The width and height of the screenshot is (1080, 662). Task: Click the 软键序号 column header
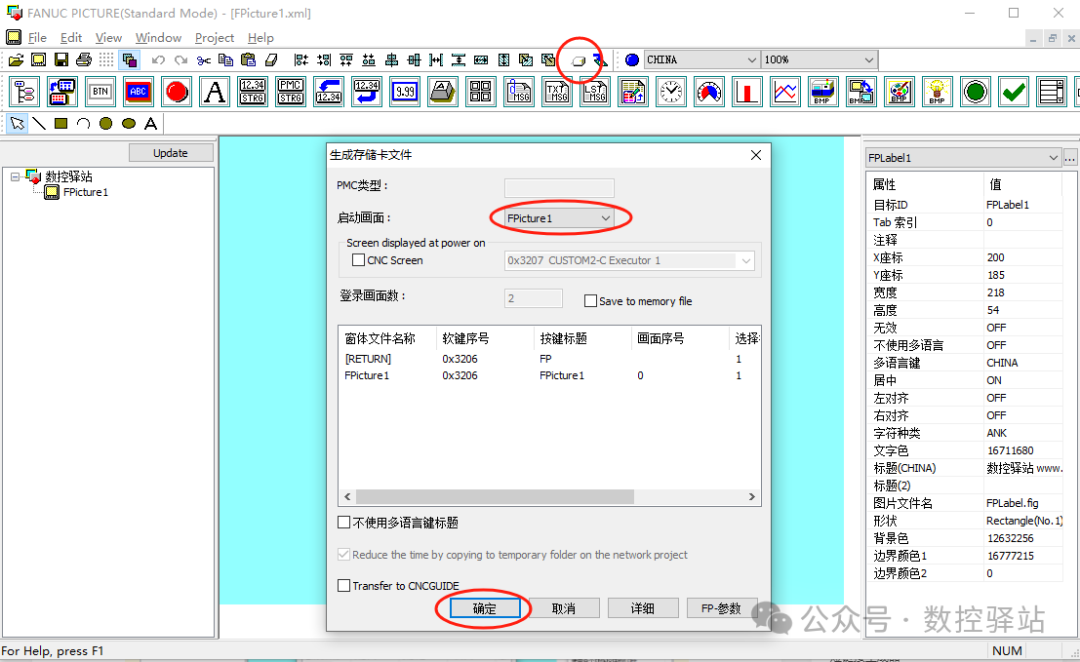coord(485,338)
